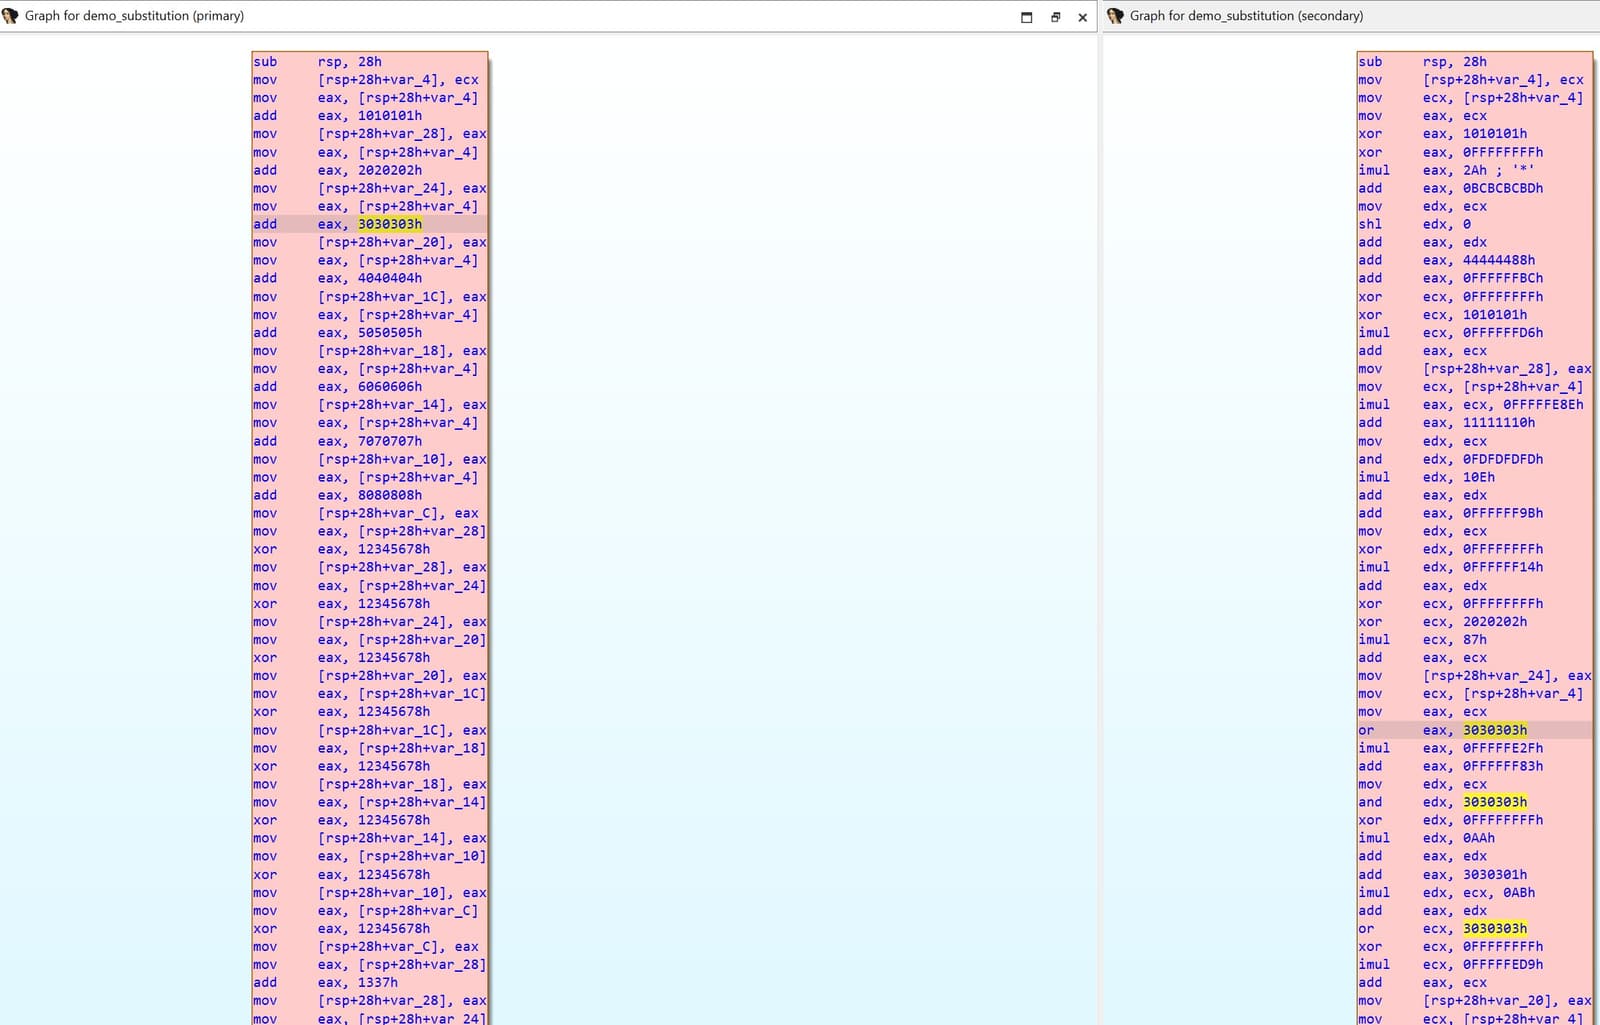The height and width of the screenshot is (1025, 1600).
Task: Click 'and edx, 3030303h' instruction
Action: (1443, 802)
